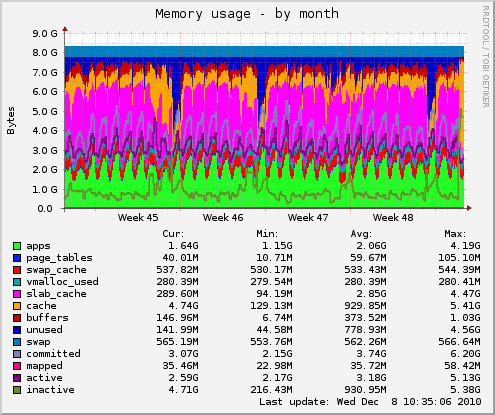Image resolution: width=495 pixels, height=415 pixels.
Task: Click committed max value 6.20G
Action: tap(465, 354)
